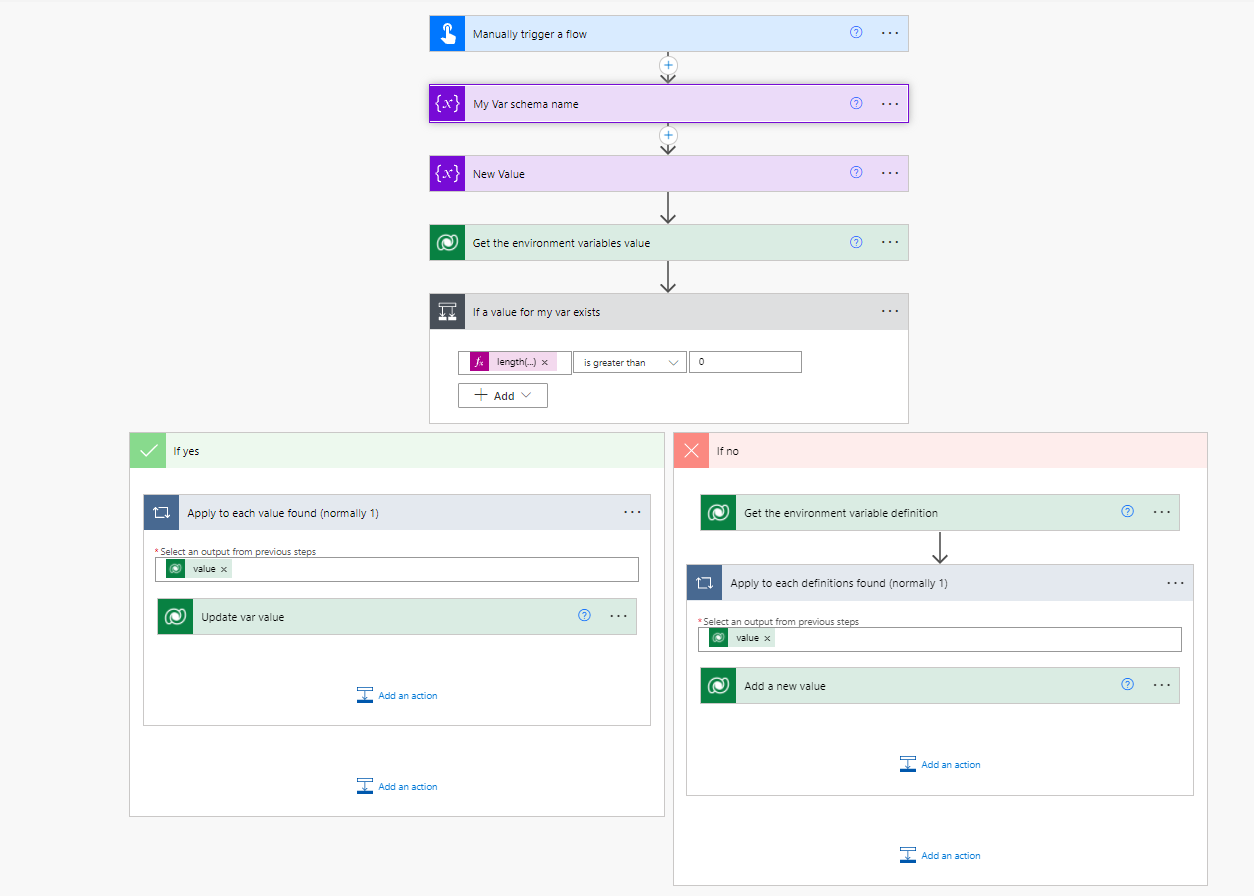Click the If no branch header
This screenshot has width=1254, height=896.
coord(940,450)
